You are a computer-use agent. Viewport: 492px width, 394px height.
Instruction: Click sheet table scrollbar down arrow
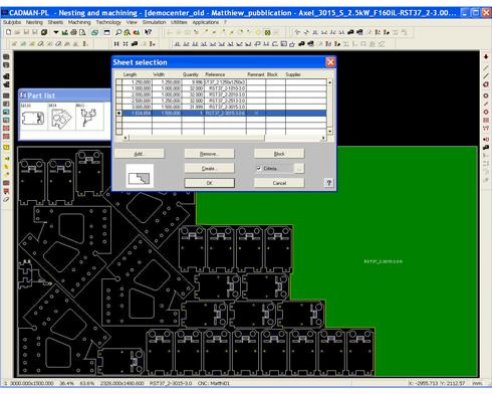click(330, 132)
